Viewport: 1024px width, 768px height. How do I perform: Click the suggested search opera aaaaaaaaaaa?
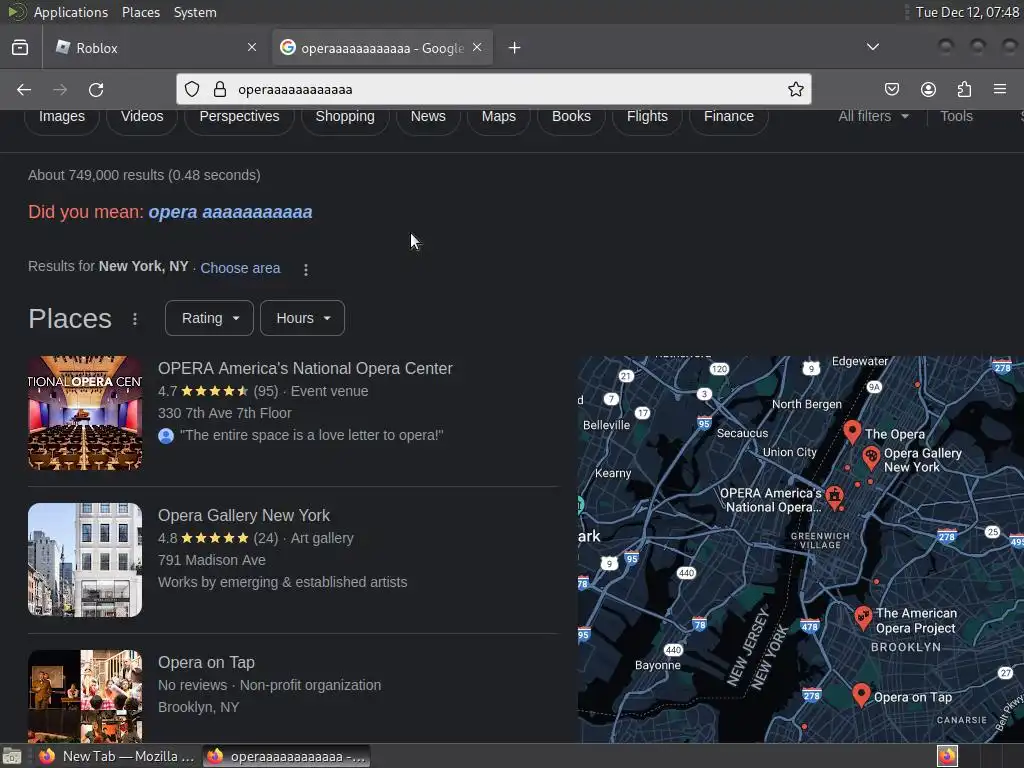pyautogui.click(x=230, y=212)
